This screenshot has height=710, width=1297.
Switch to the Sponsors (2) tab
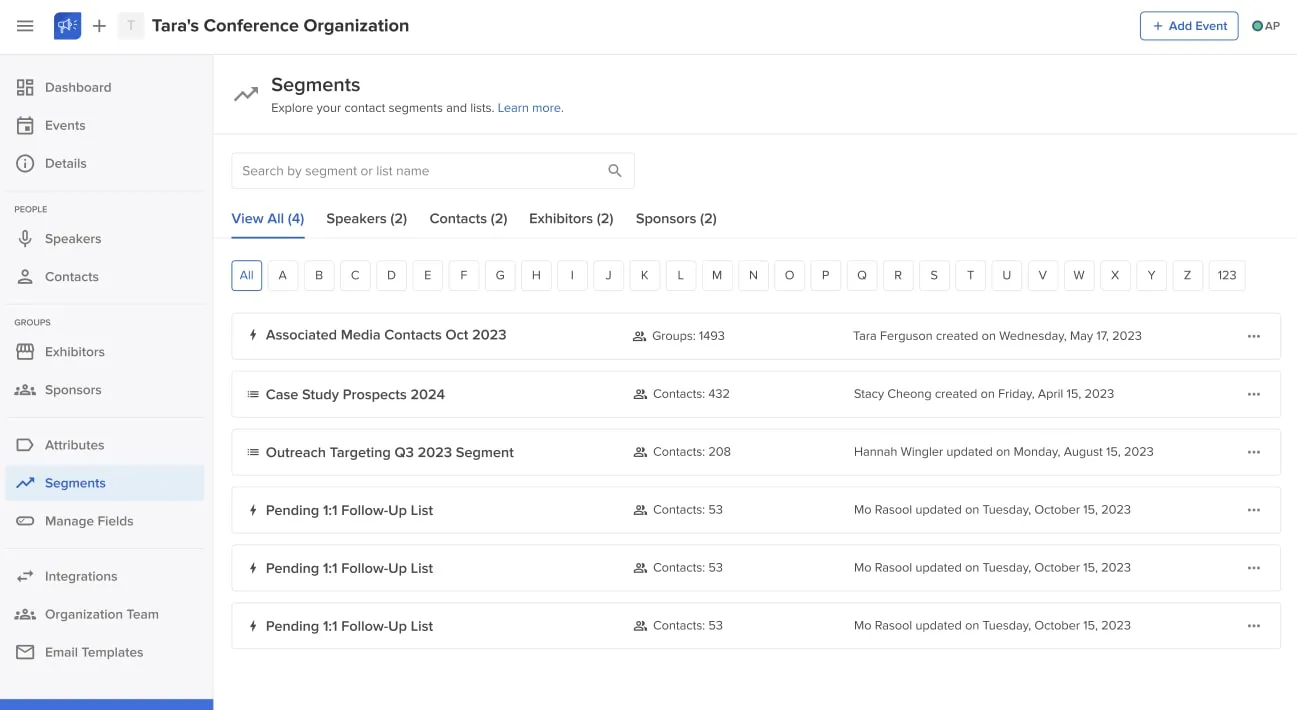tap(676, 218)
